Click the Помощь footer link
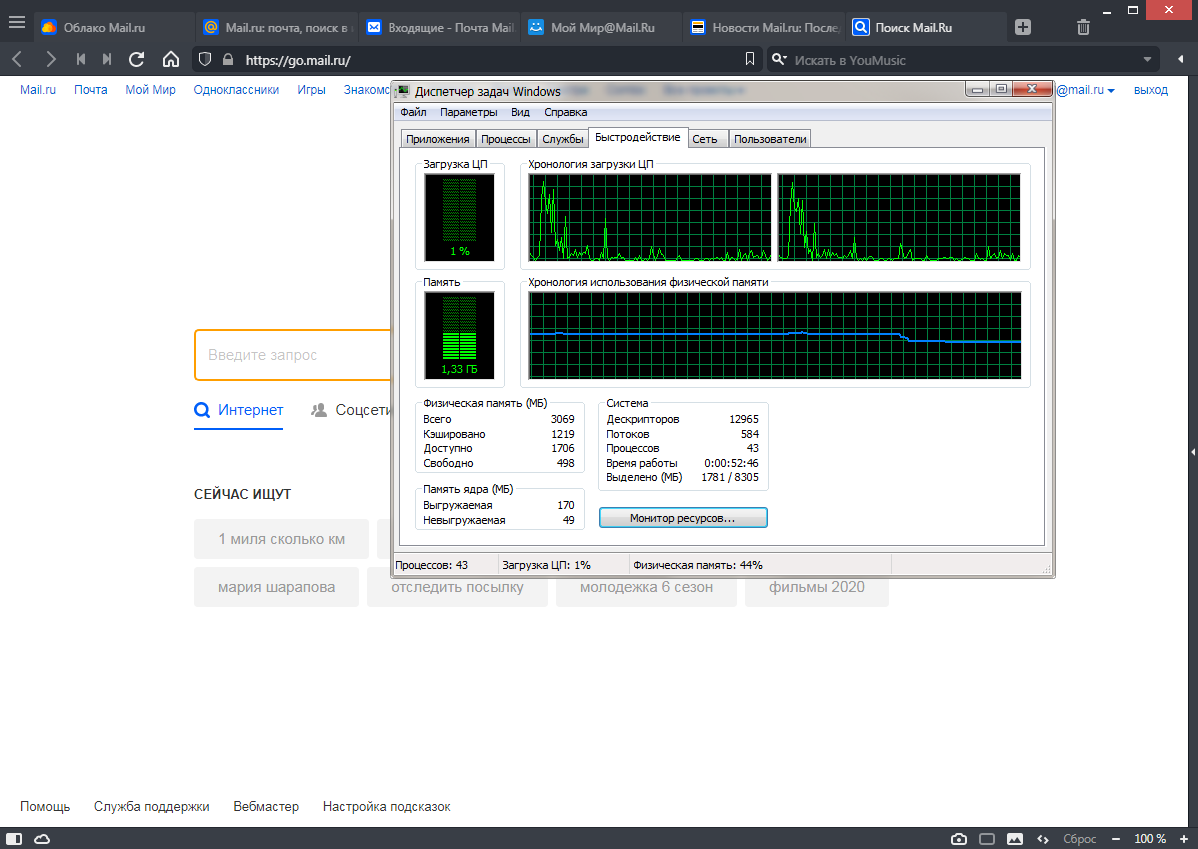Image resolution: width=1198 pixels, height=849 pixels. (45, 806)
